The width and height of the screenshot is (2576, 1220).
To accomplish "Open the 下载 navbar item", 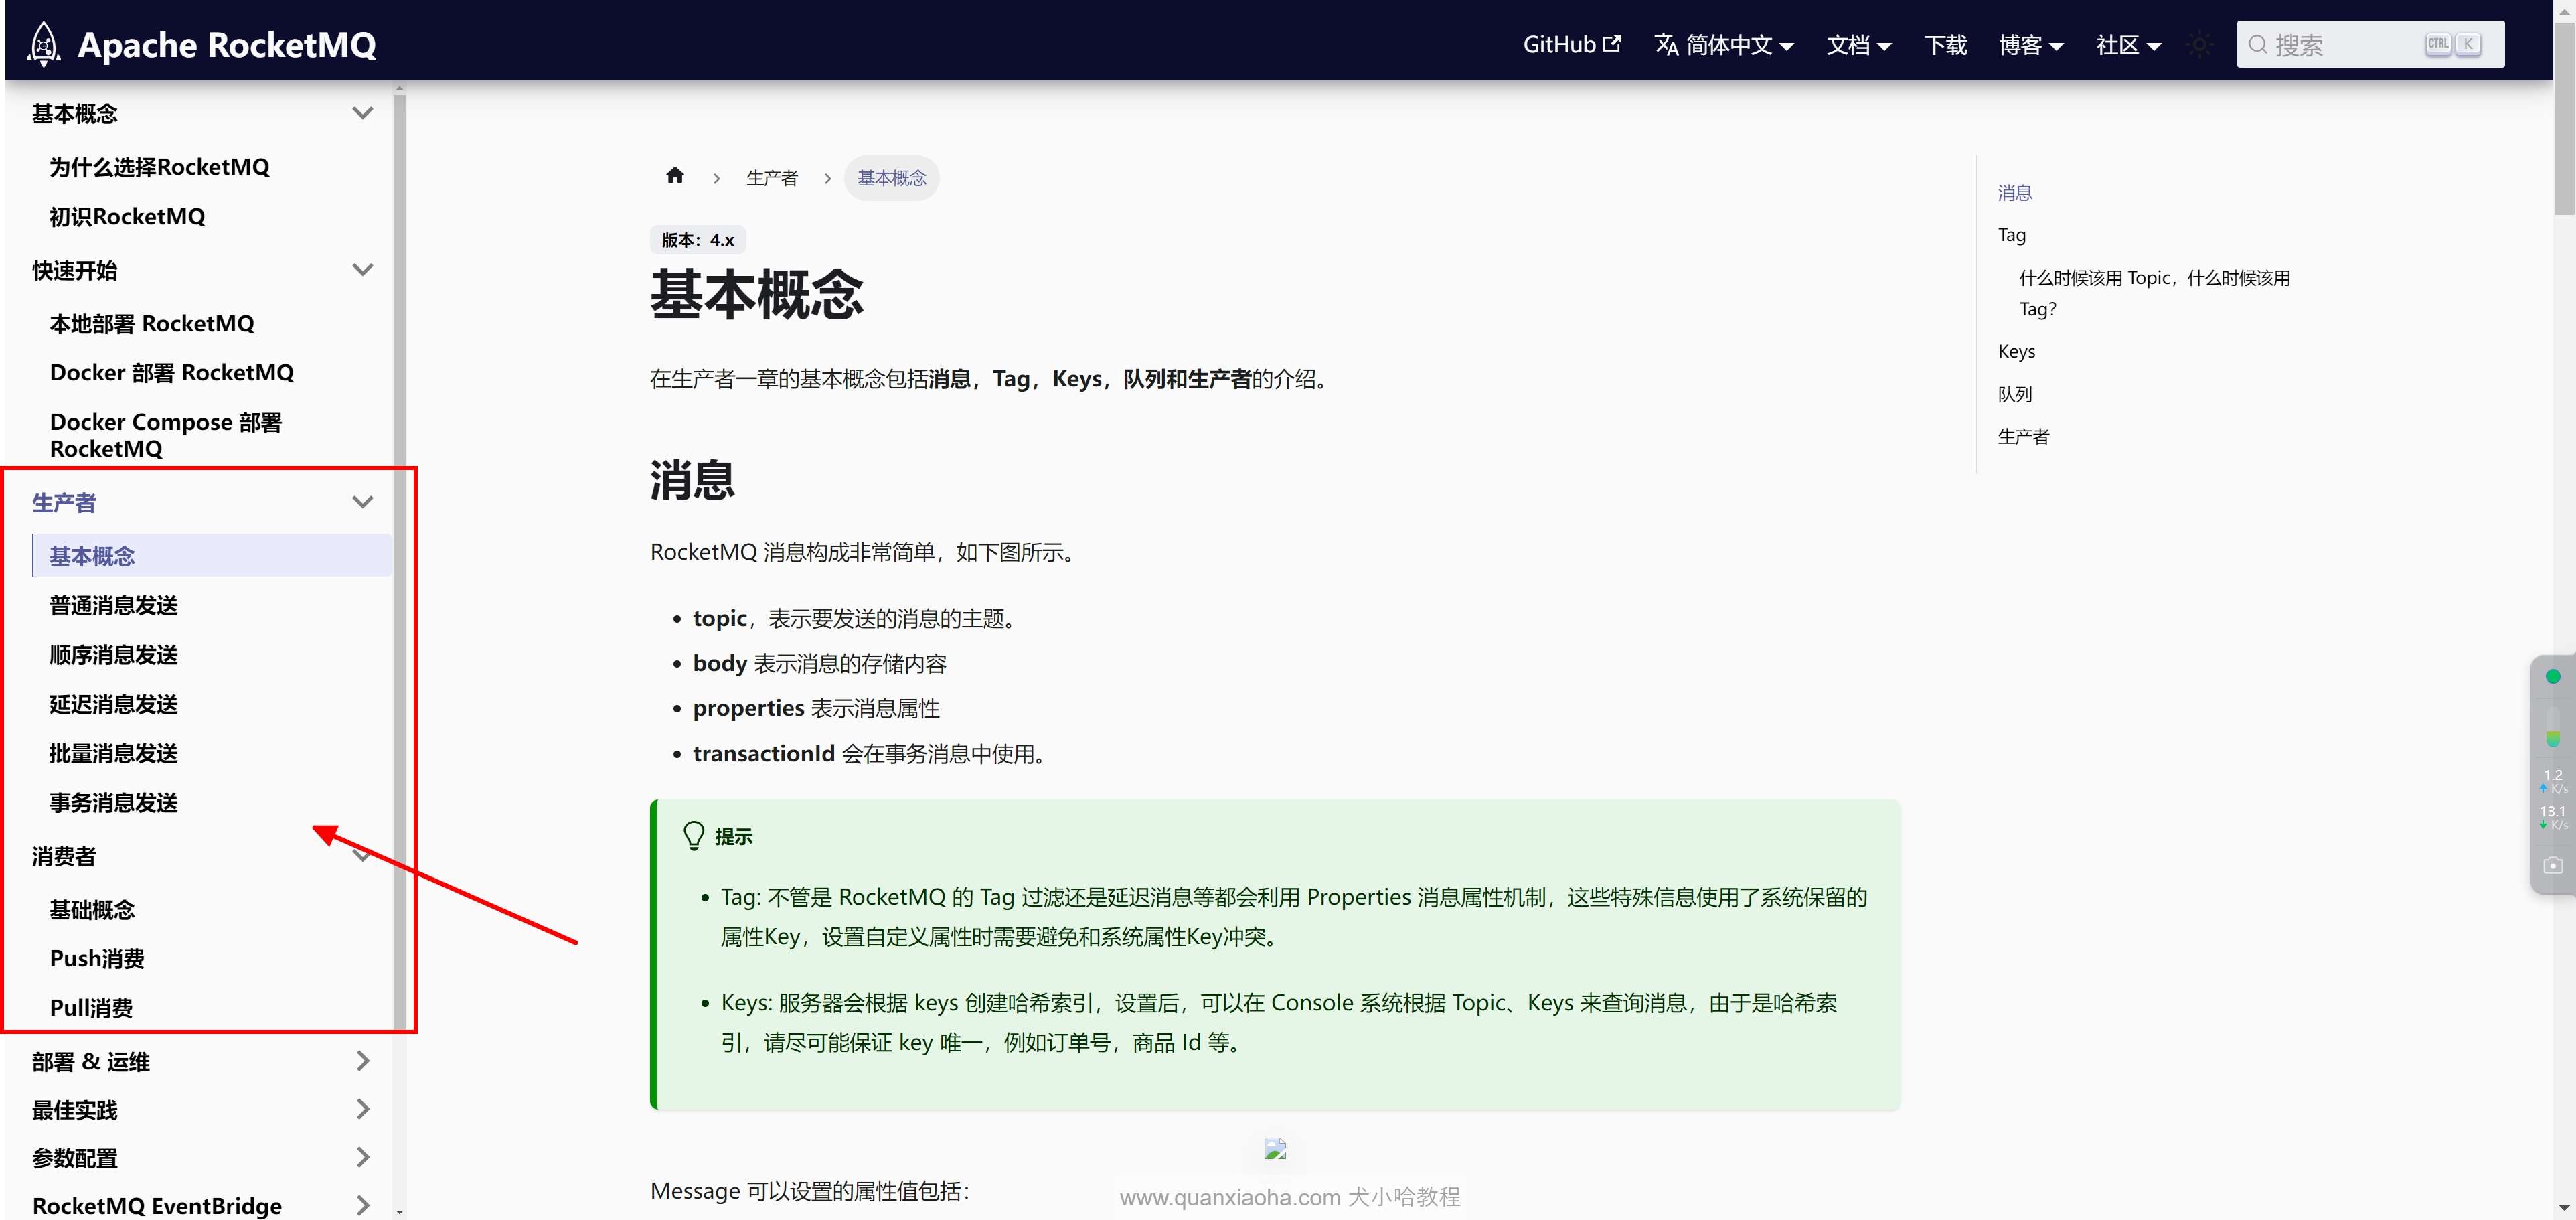I will (1945, 45).
